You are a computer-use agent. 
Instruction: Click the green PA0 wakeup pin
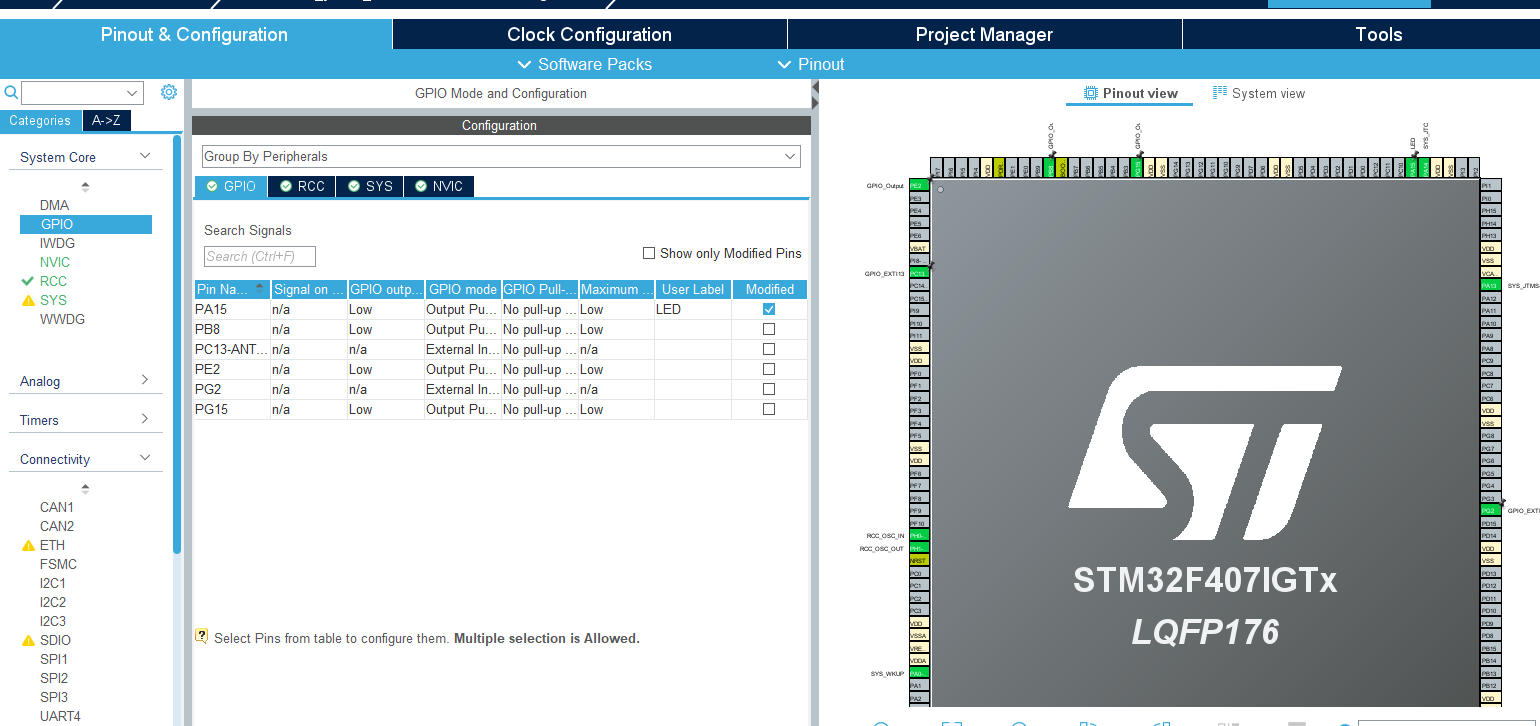[919, 674]
